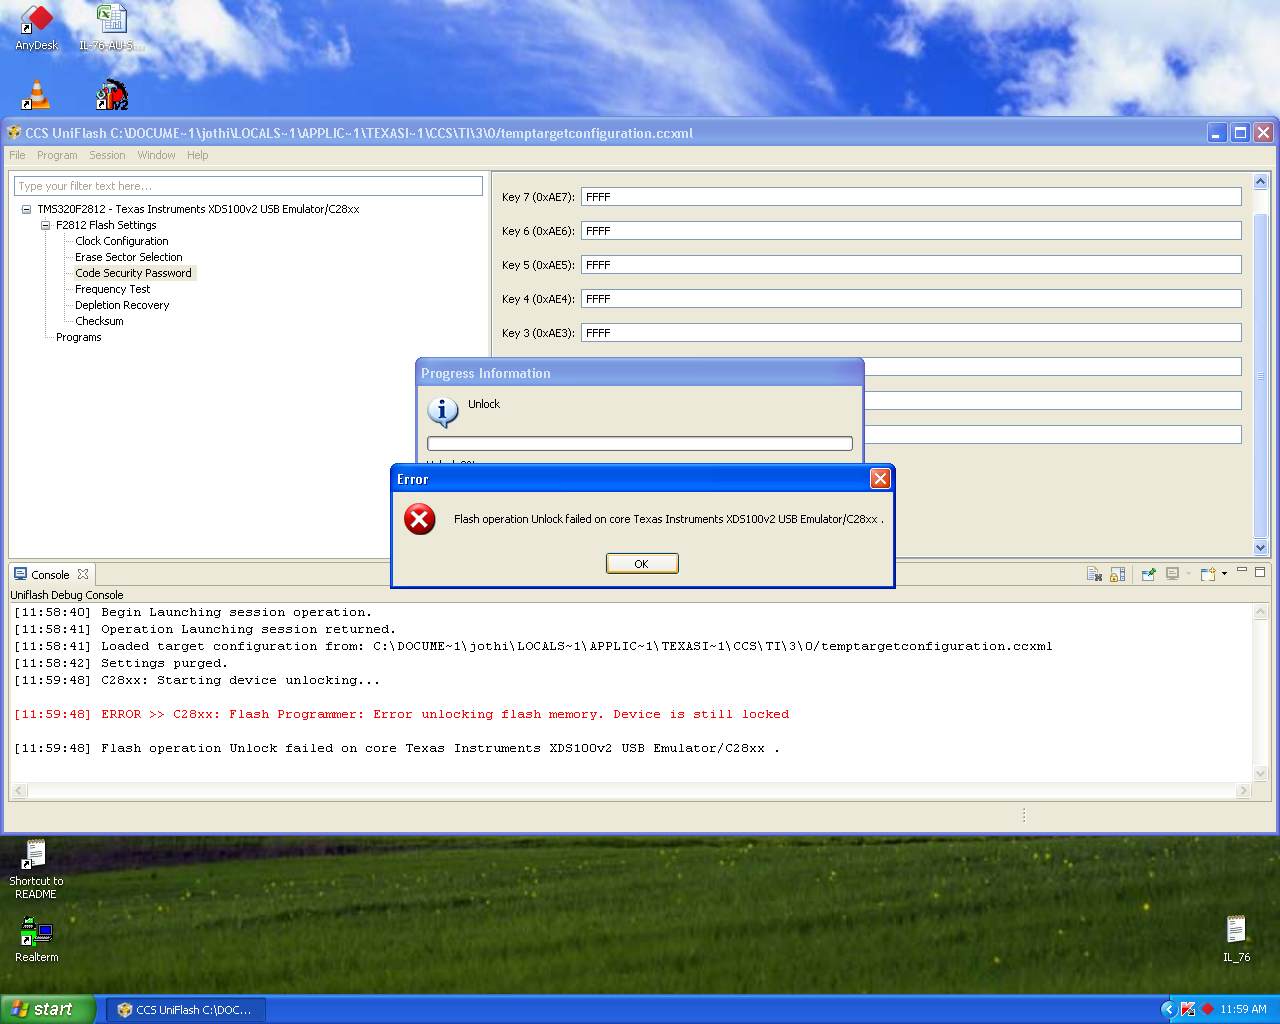This screenshot has width=1280, height=1024.
Task: Open the Session menu
Action: [x=107, y=155]
